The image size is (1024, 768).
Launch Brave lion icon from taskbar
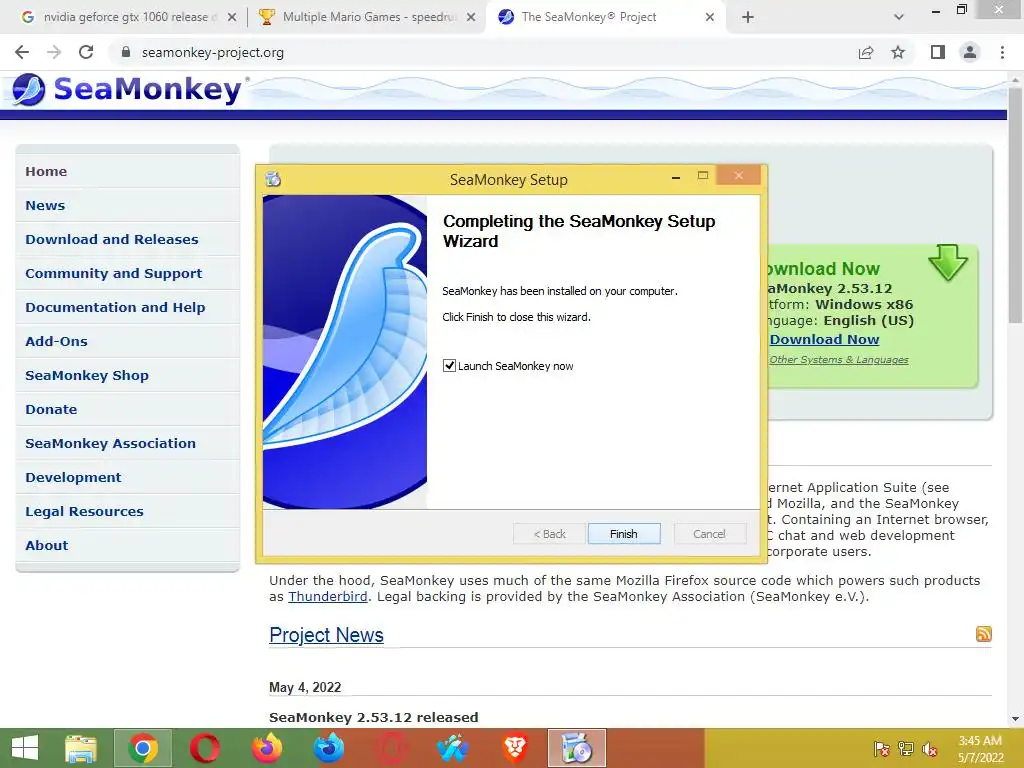pos(515,748)
